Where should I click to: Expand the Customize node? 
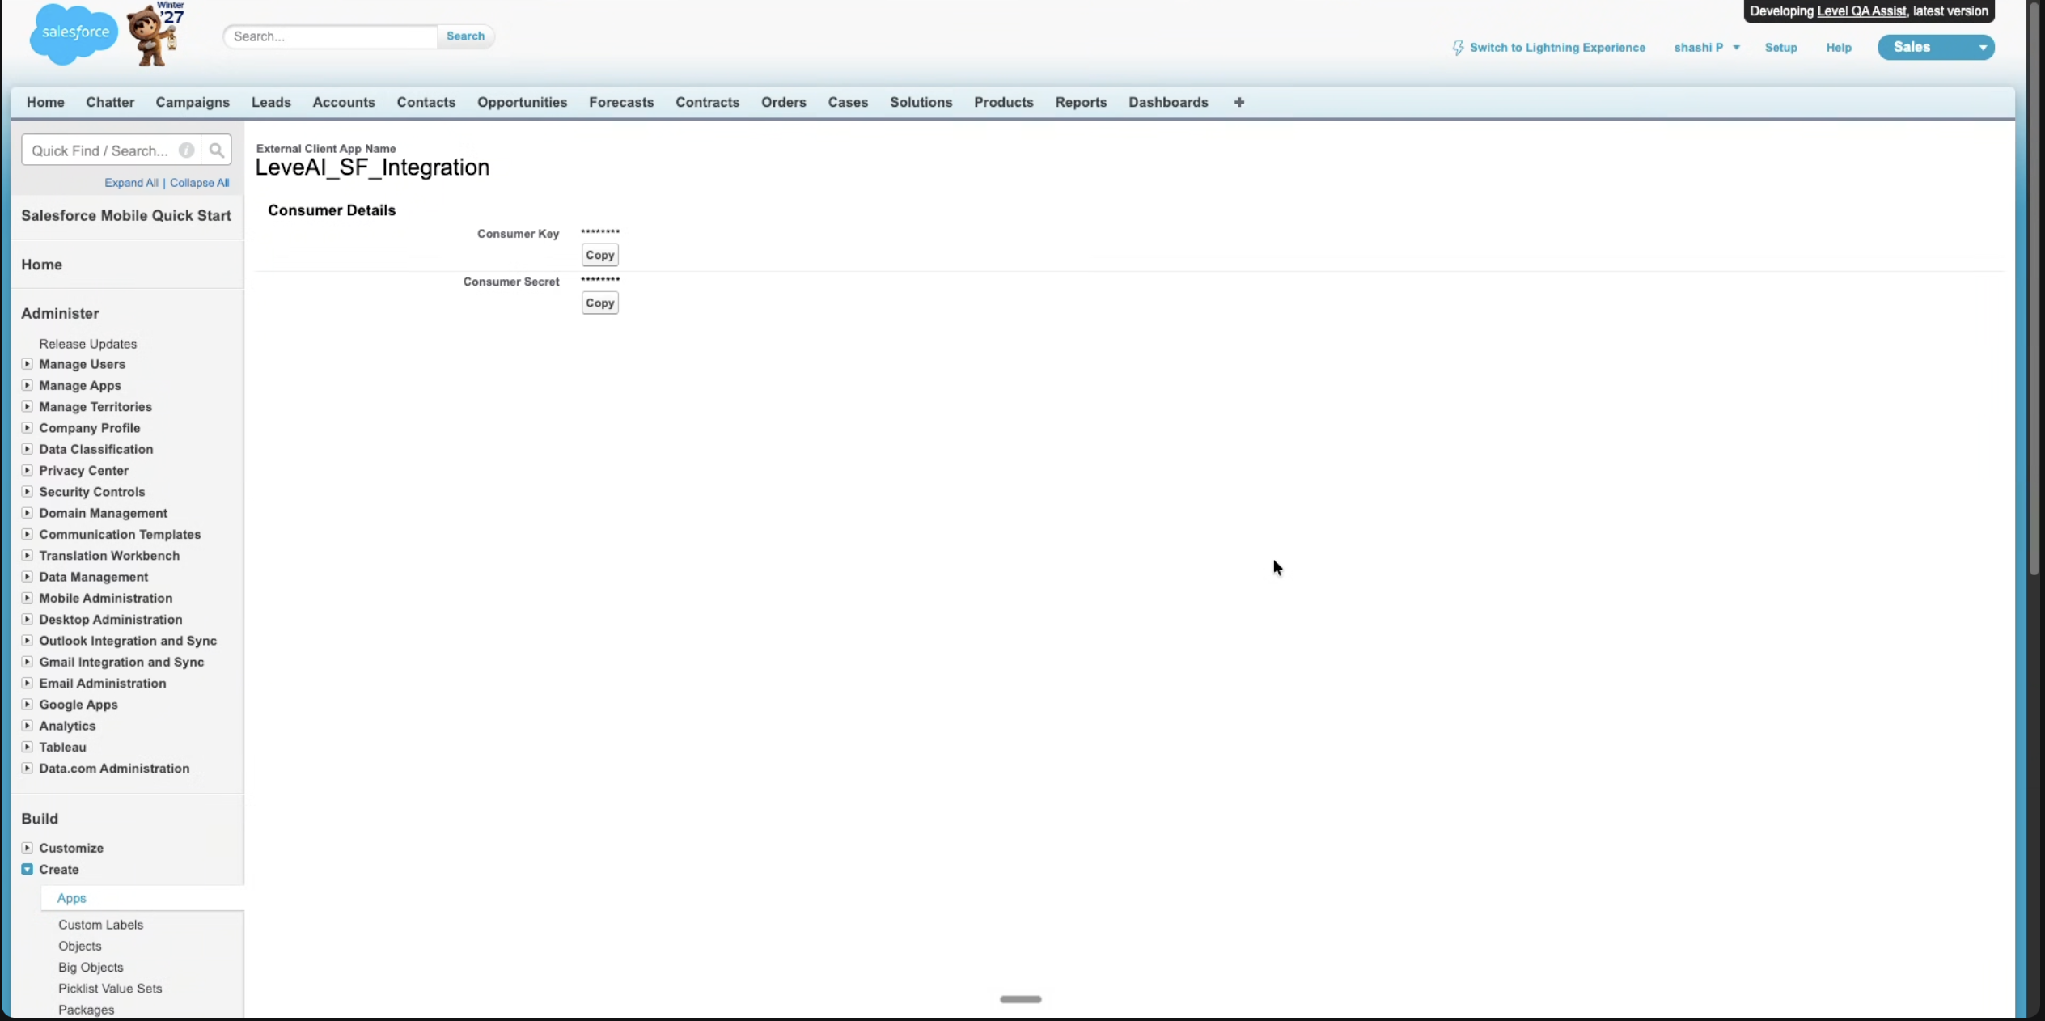(x=27, y=848)
